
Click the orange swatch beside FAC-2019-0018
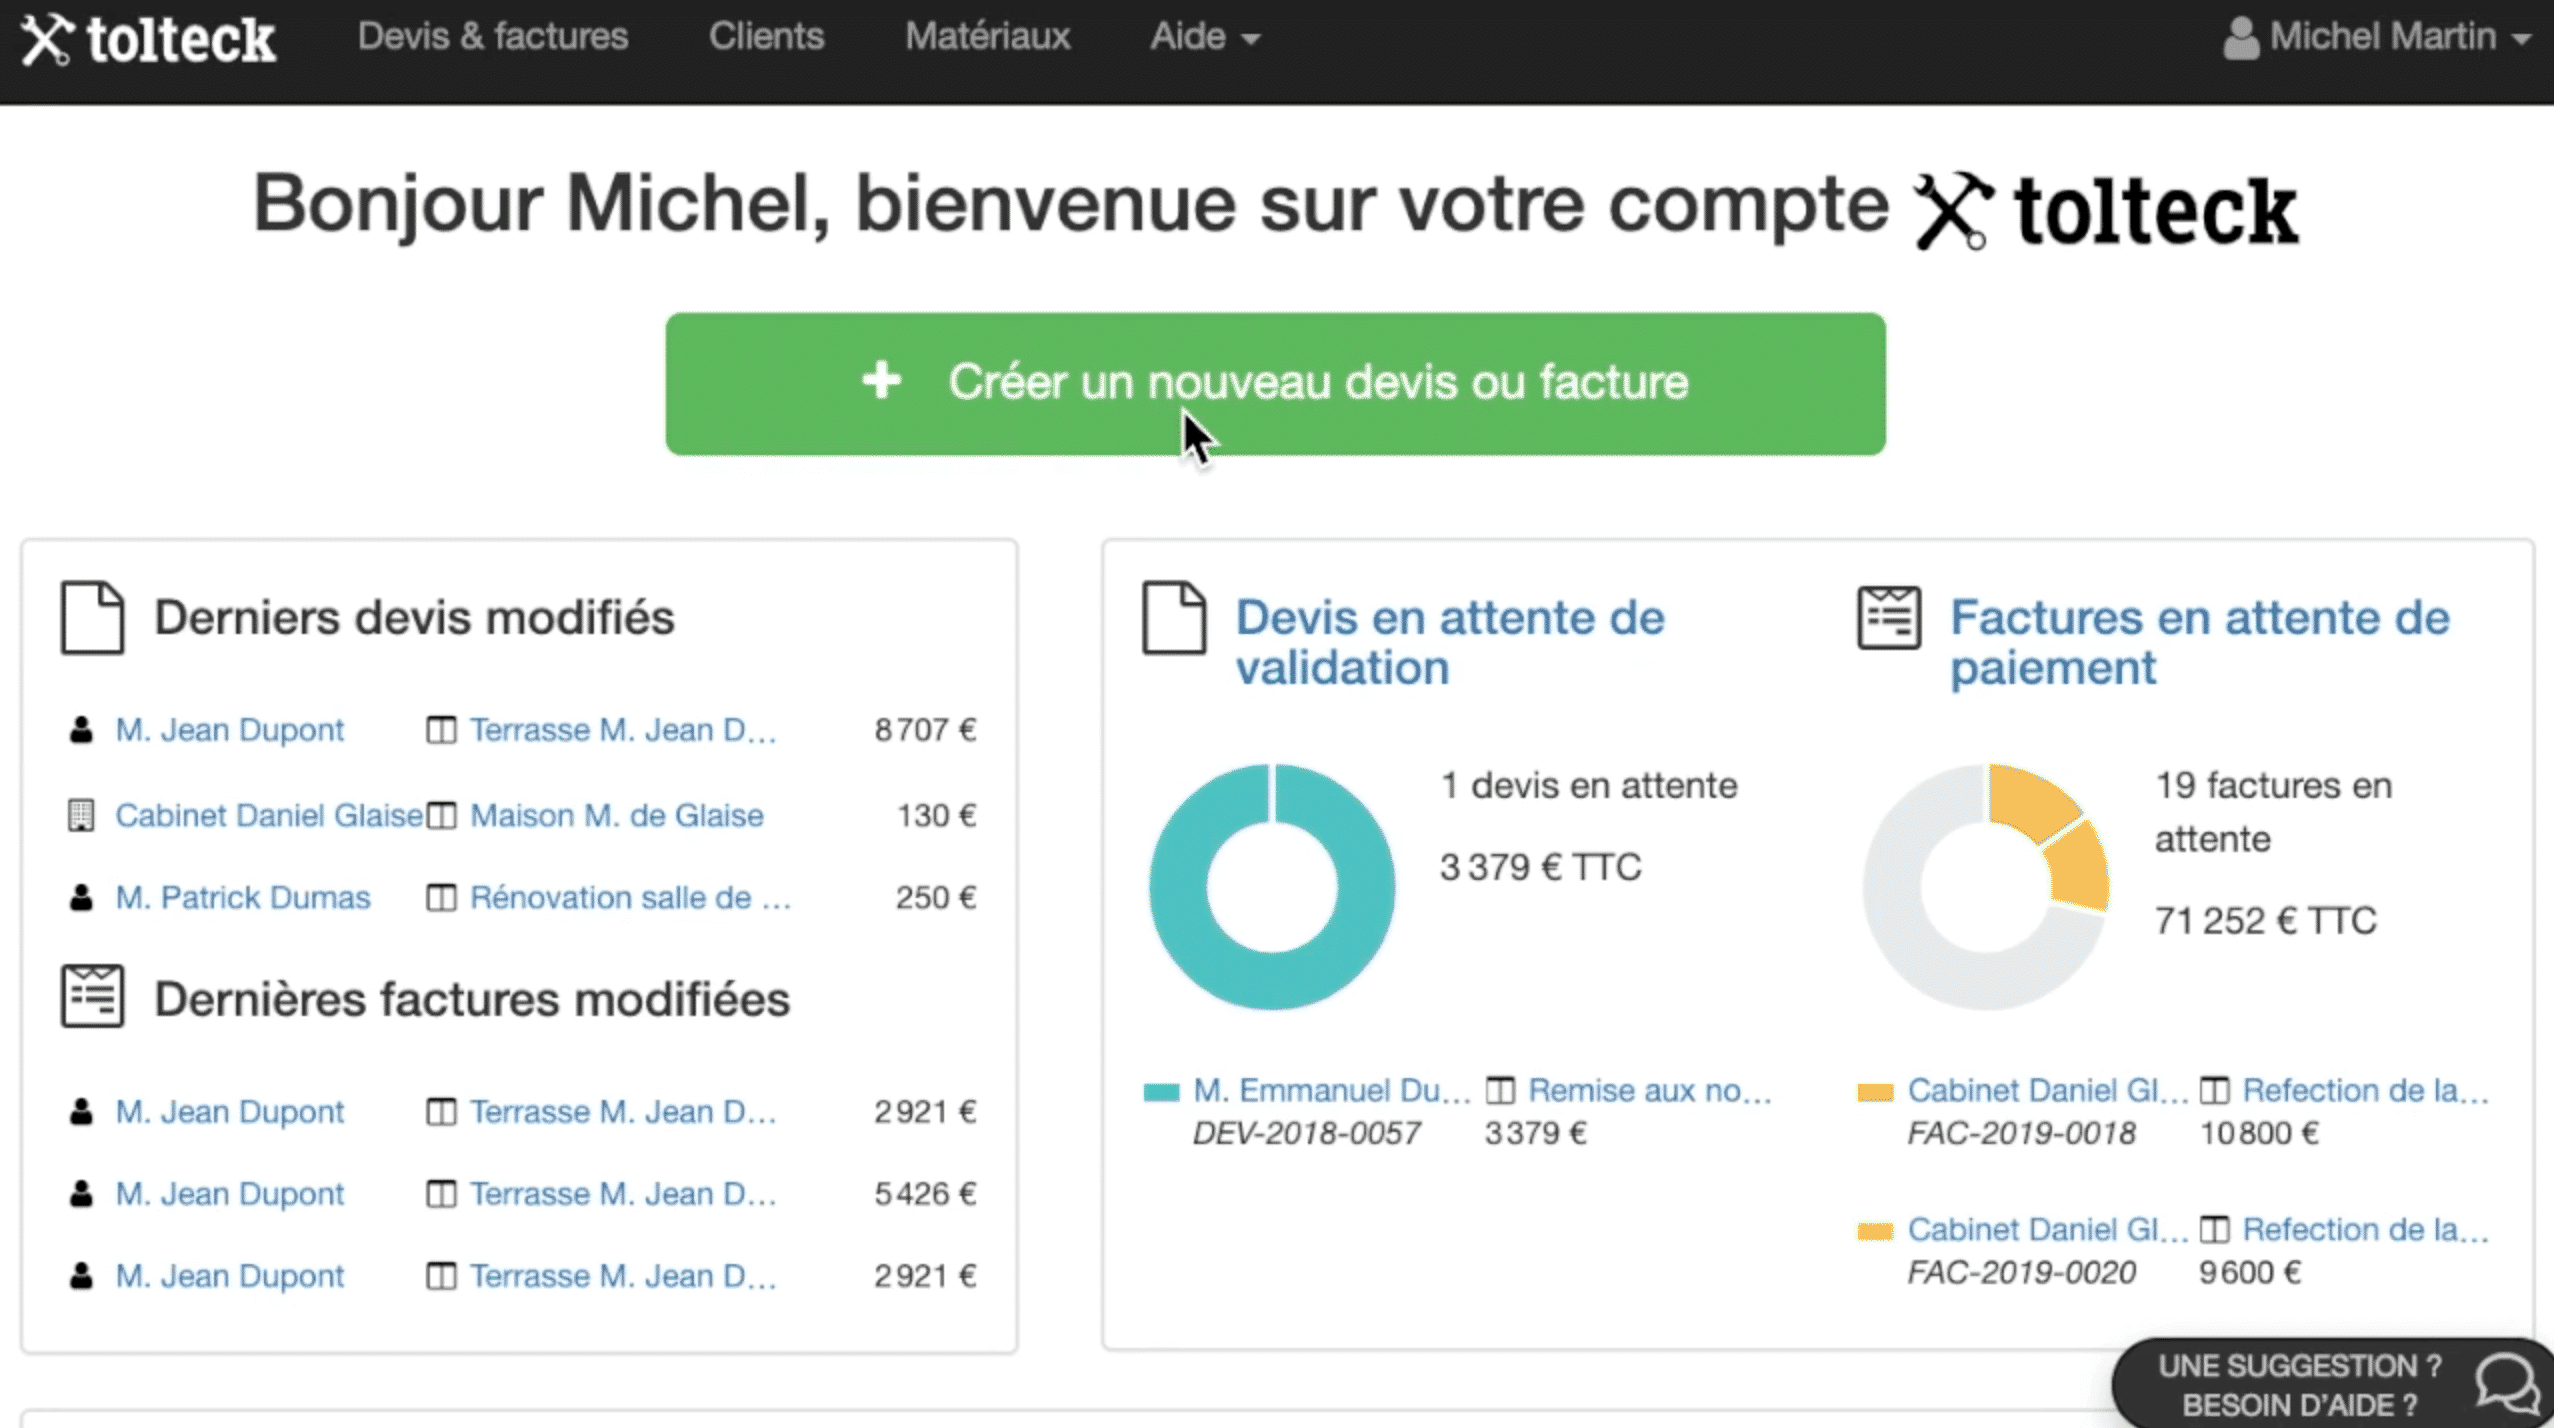coord(1875,1092)
